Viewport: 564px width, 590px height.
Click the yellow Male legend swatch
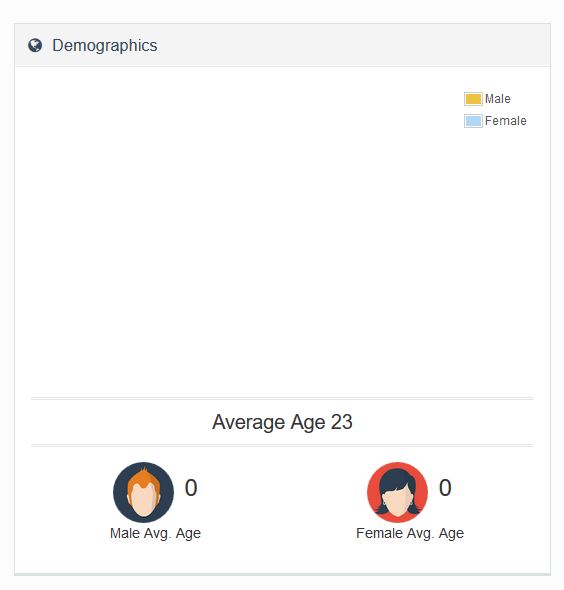(x=473, y=99)
